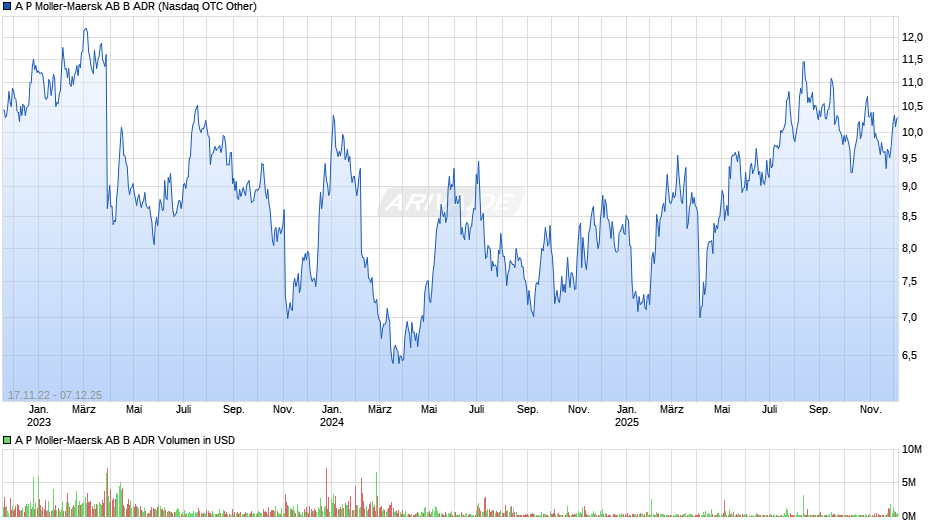Click the 'Jan. 2025' time axis label

click(626, 416)
